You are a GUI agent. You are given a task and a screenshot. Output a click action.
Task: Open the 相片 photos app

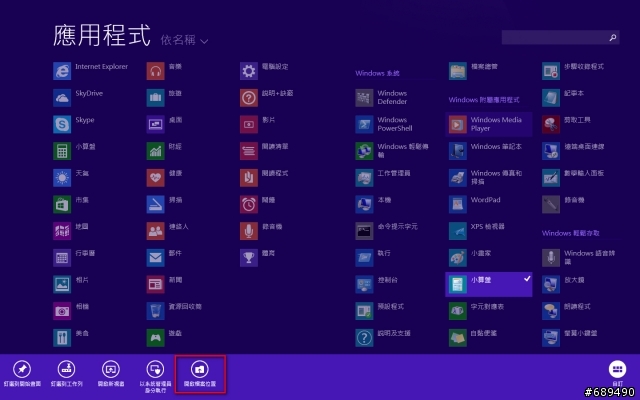[71, 284]
